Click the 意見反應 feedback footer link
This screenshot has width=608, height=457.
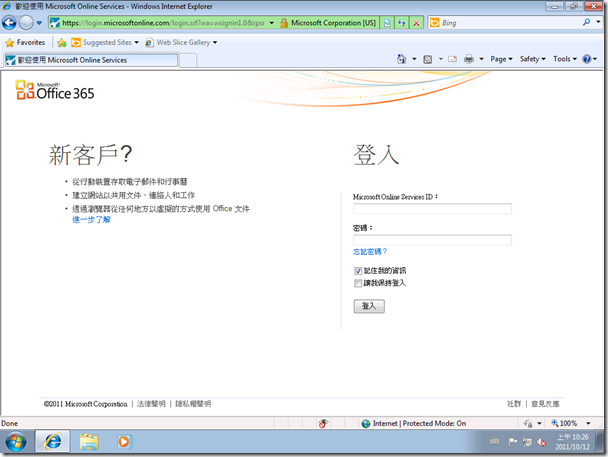point(545,404)
